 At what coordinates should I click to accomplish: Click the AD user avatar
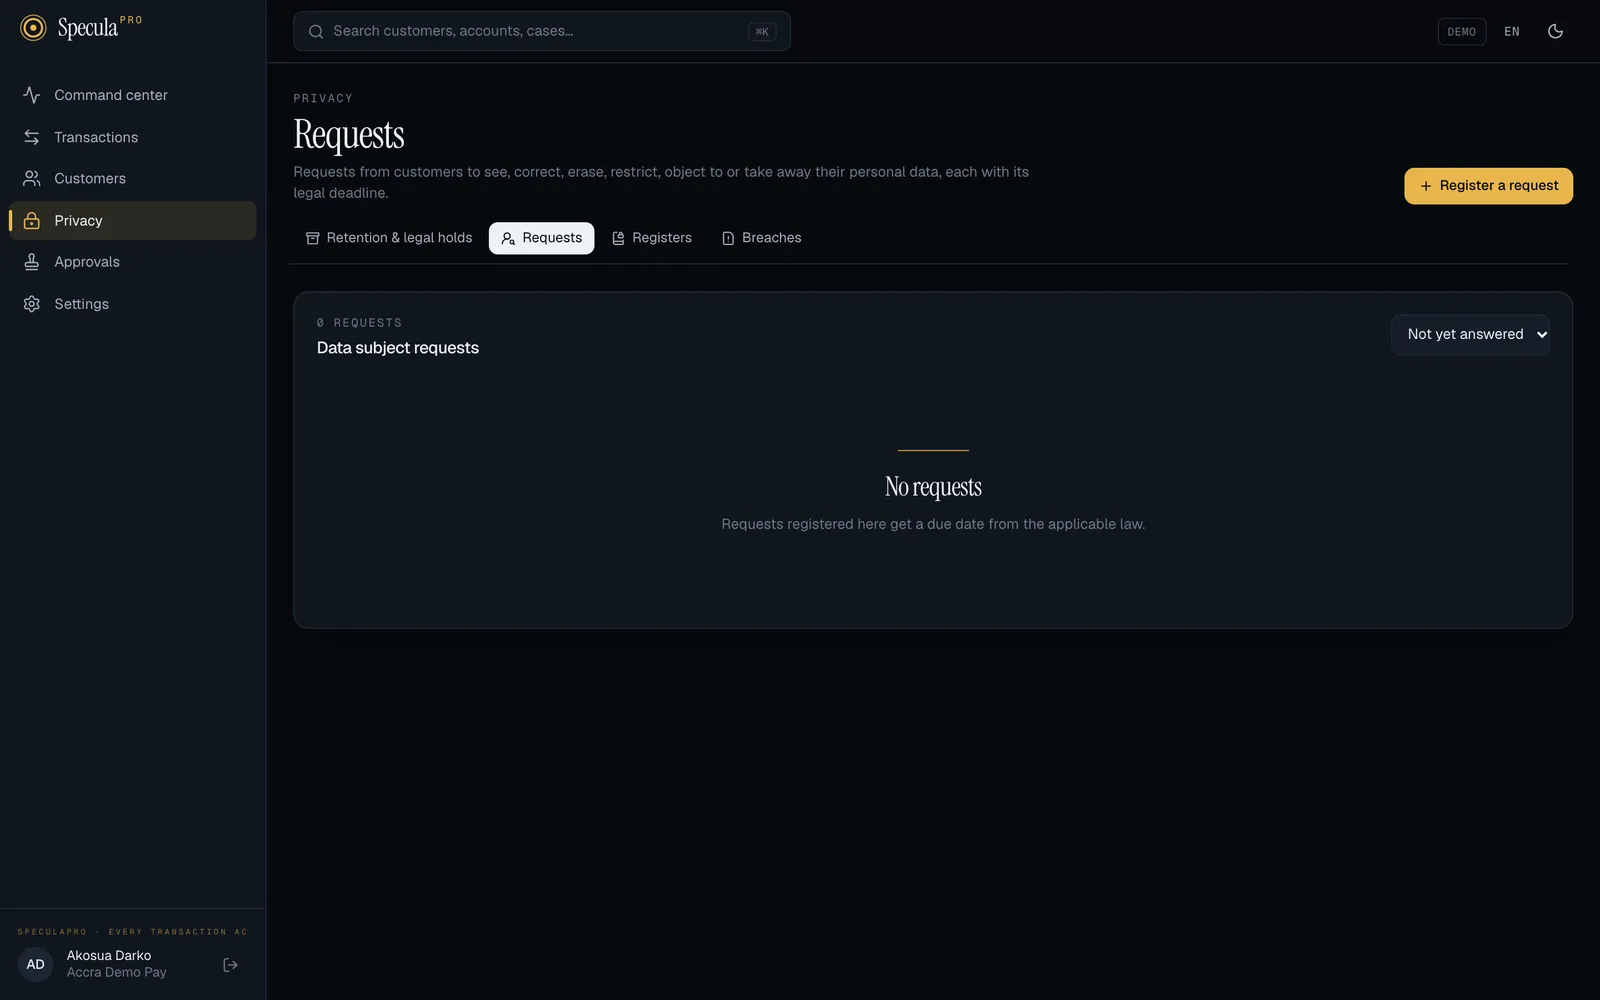(x=36, y=965)
